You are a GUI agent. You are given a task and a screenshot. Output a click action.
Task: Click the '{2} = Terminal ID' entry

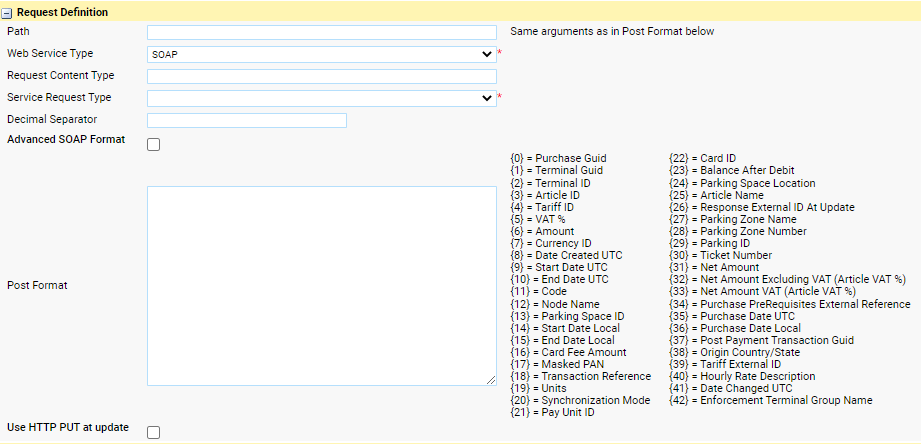click(x=551, y=183)
